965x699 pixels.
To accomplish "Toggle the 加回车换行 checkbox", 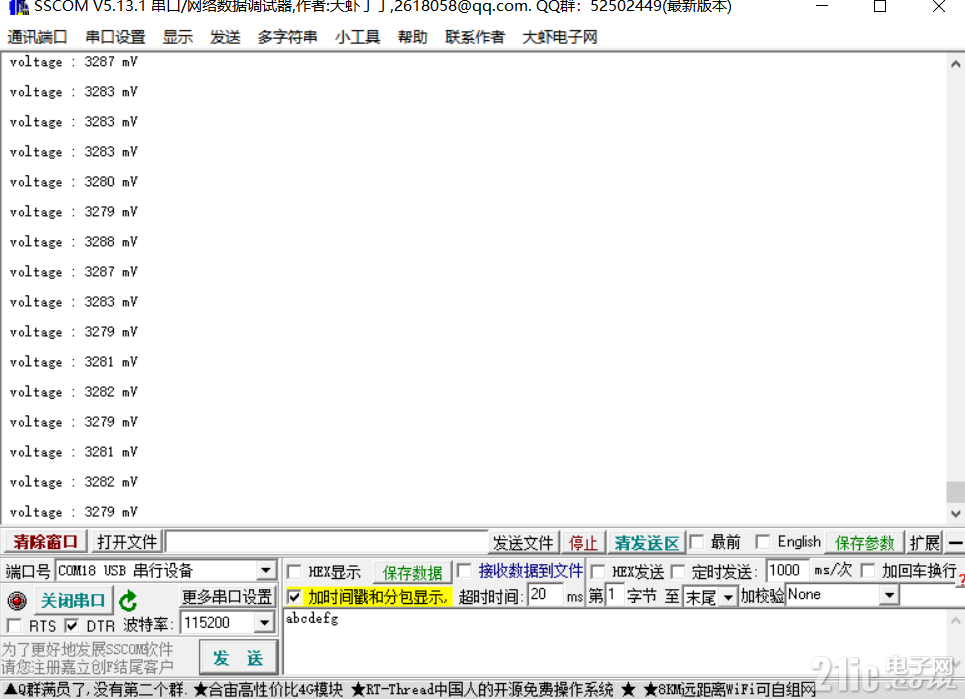I will point(868,570).
